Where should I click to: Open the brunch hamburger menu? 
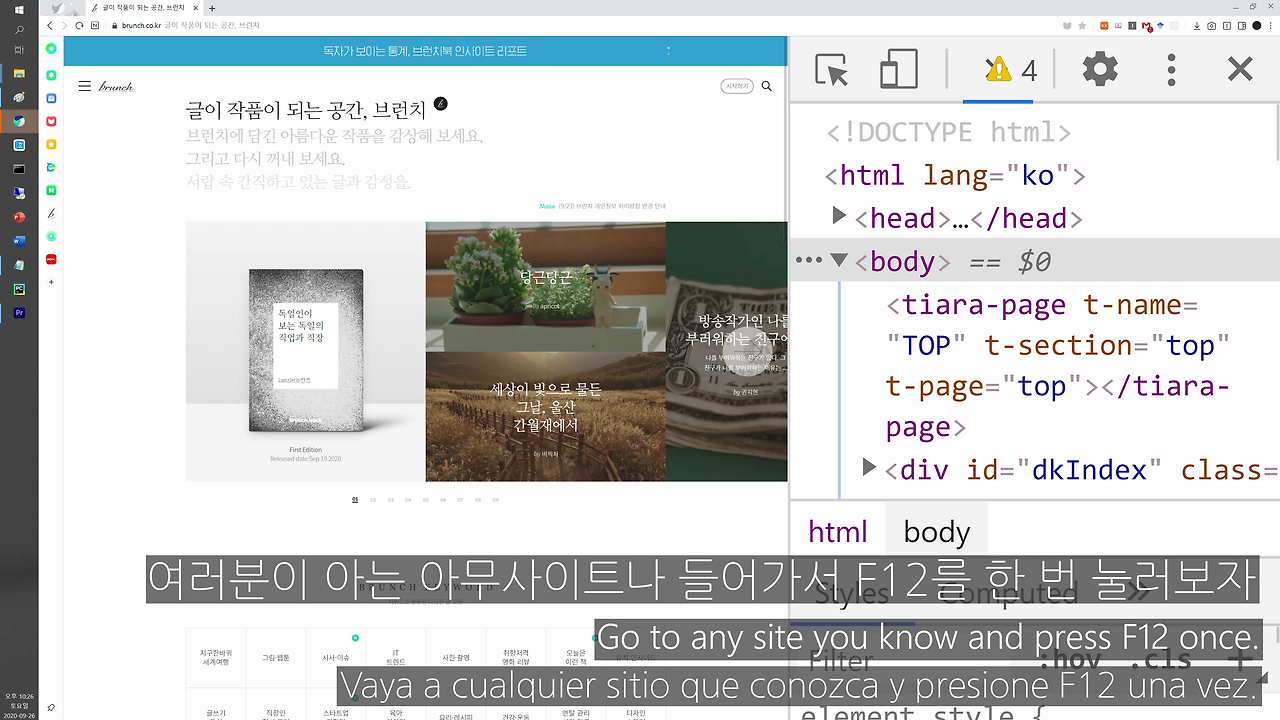[x=85, y=86]
